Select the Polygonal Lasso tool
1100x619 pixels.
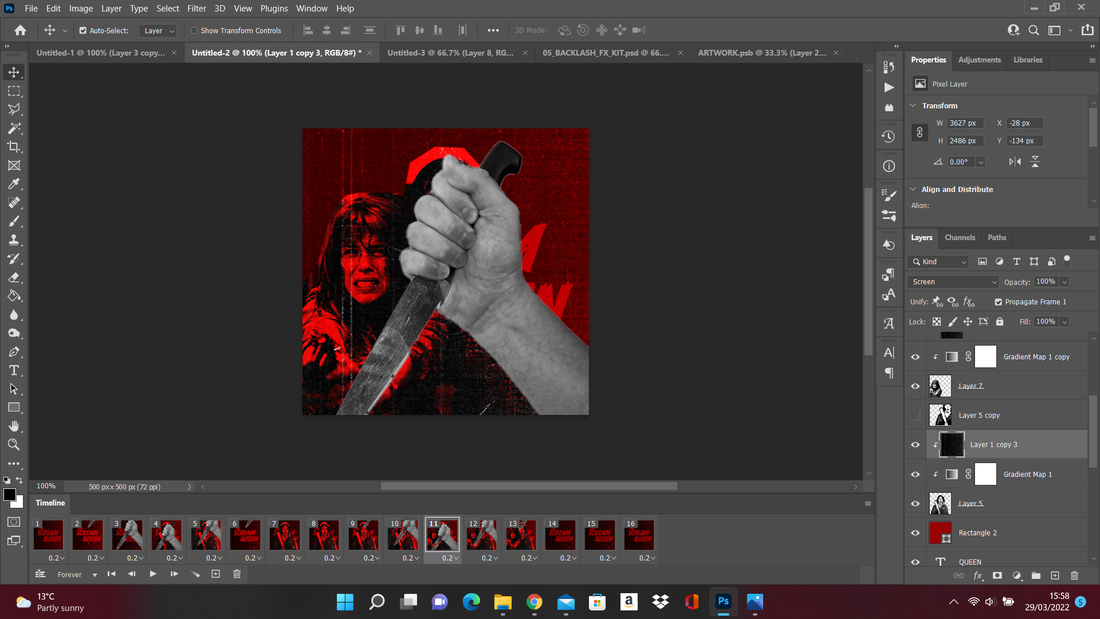(x=14, y=109)
